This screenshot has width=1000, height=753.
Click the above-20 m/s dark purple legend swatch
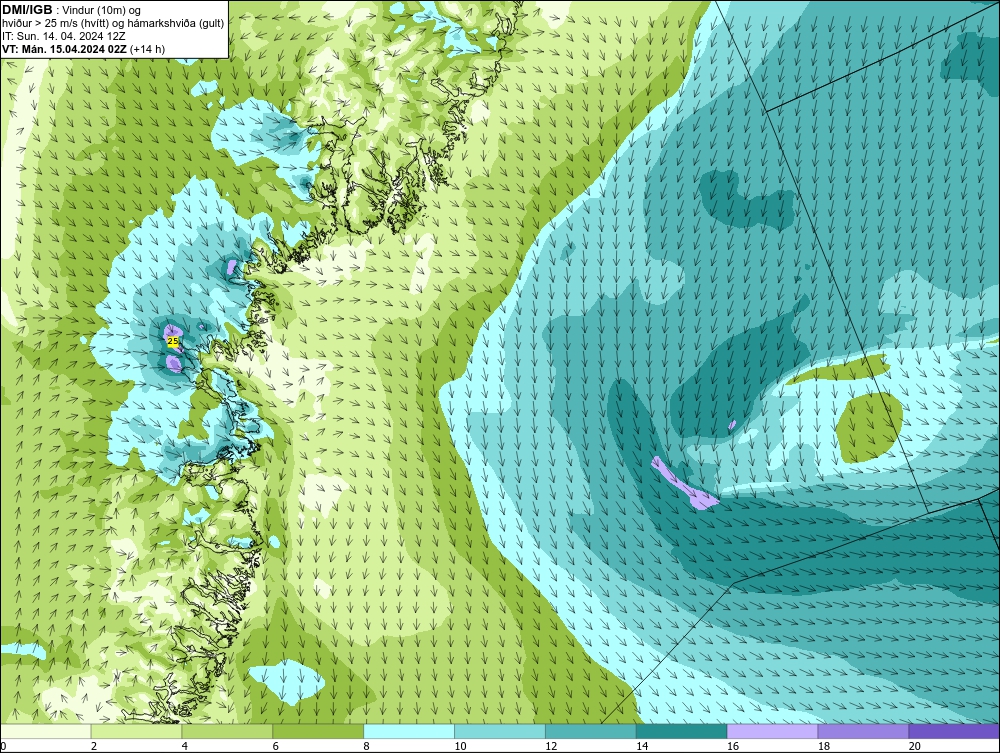[954, 731]
